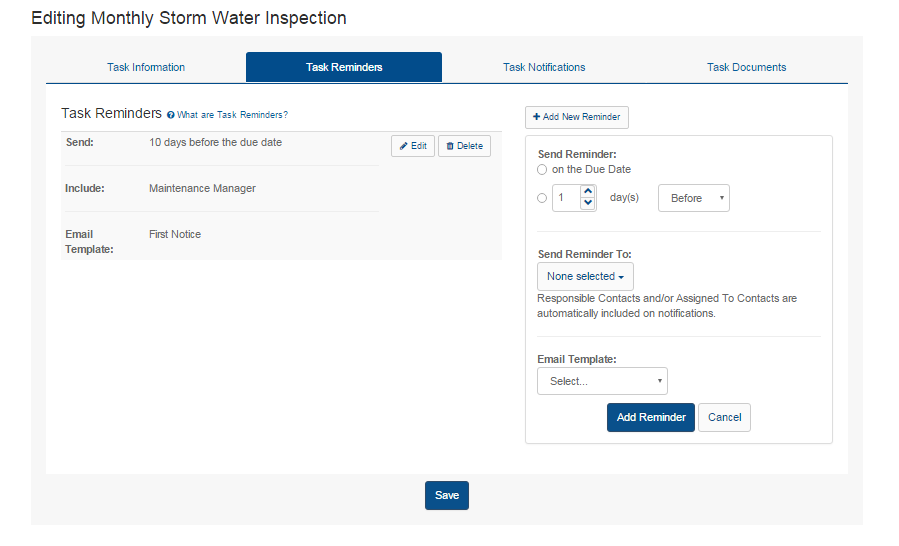Click the plus icon on Add New Reminder
The width and height of the screenshot is (899, 546).
(x=536, y=117)
